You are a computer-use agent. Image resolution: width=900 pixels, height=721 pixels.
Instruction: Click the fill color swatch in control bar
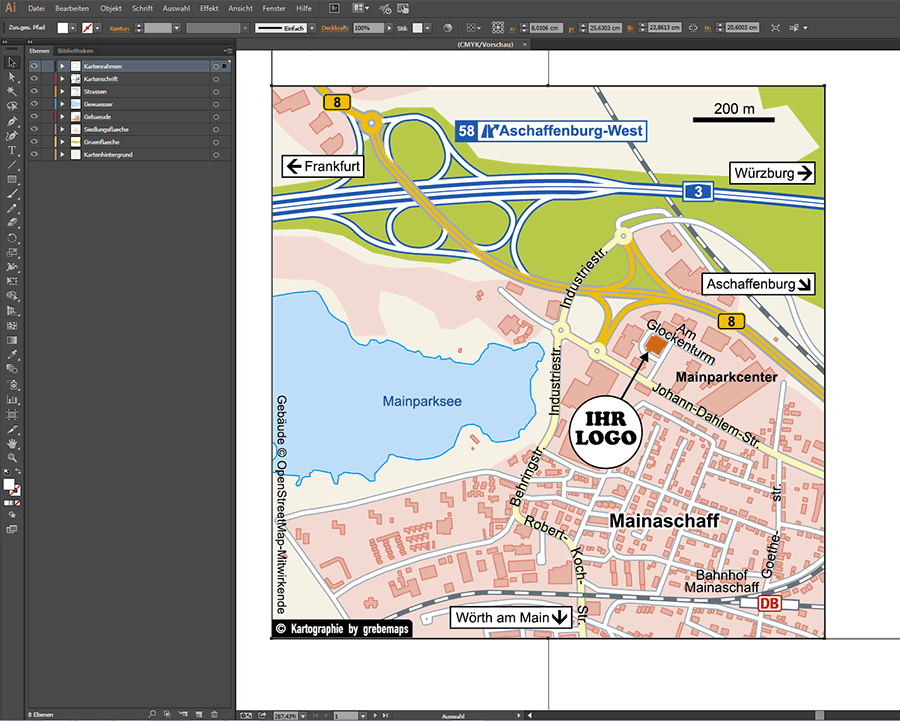(62, 28)
